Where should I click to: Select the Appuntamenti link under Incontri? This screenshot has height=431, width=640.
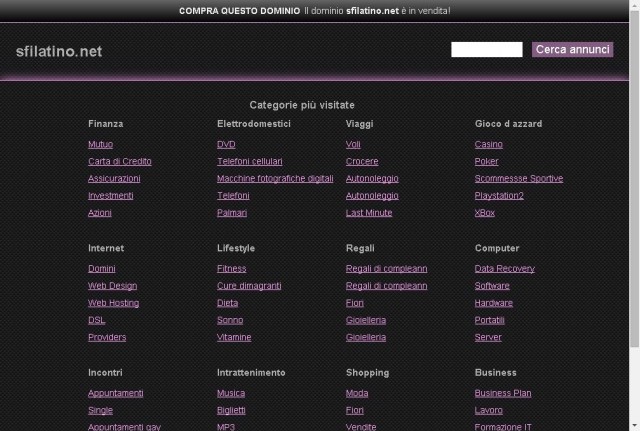(116, 393)
